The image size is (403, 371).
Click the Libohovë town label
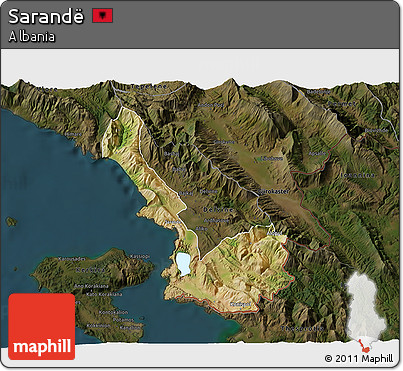(272, 159)
